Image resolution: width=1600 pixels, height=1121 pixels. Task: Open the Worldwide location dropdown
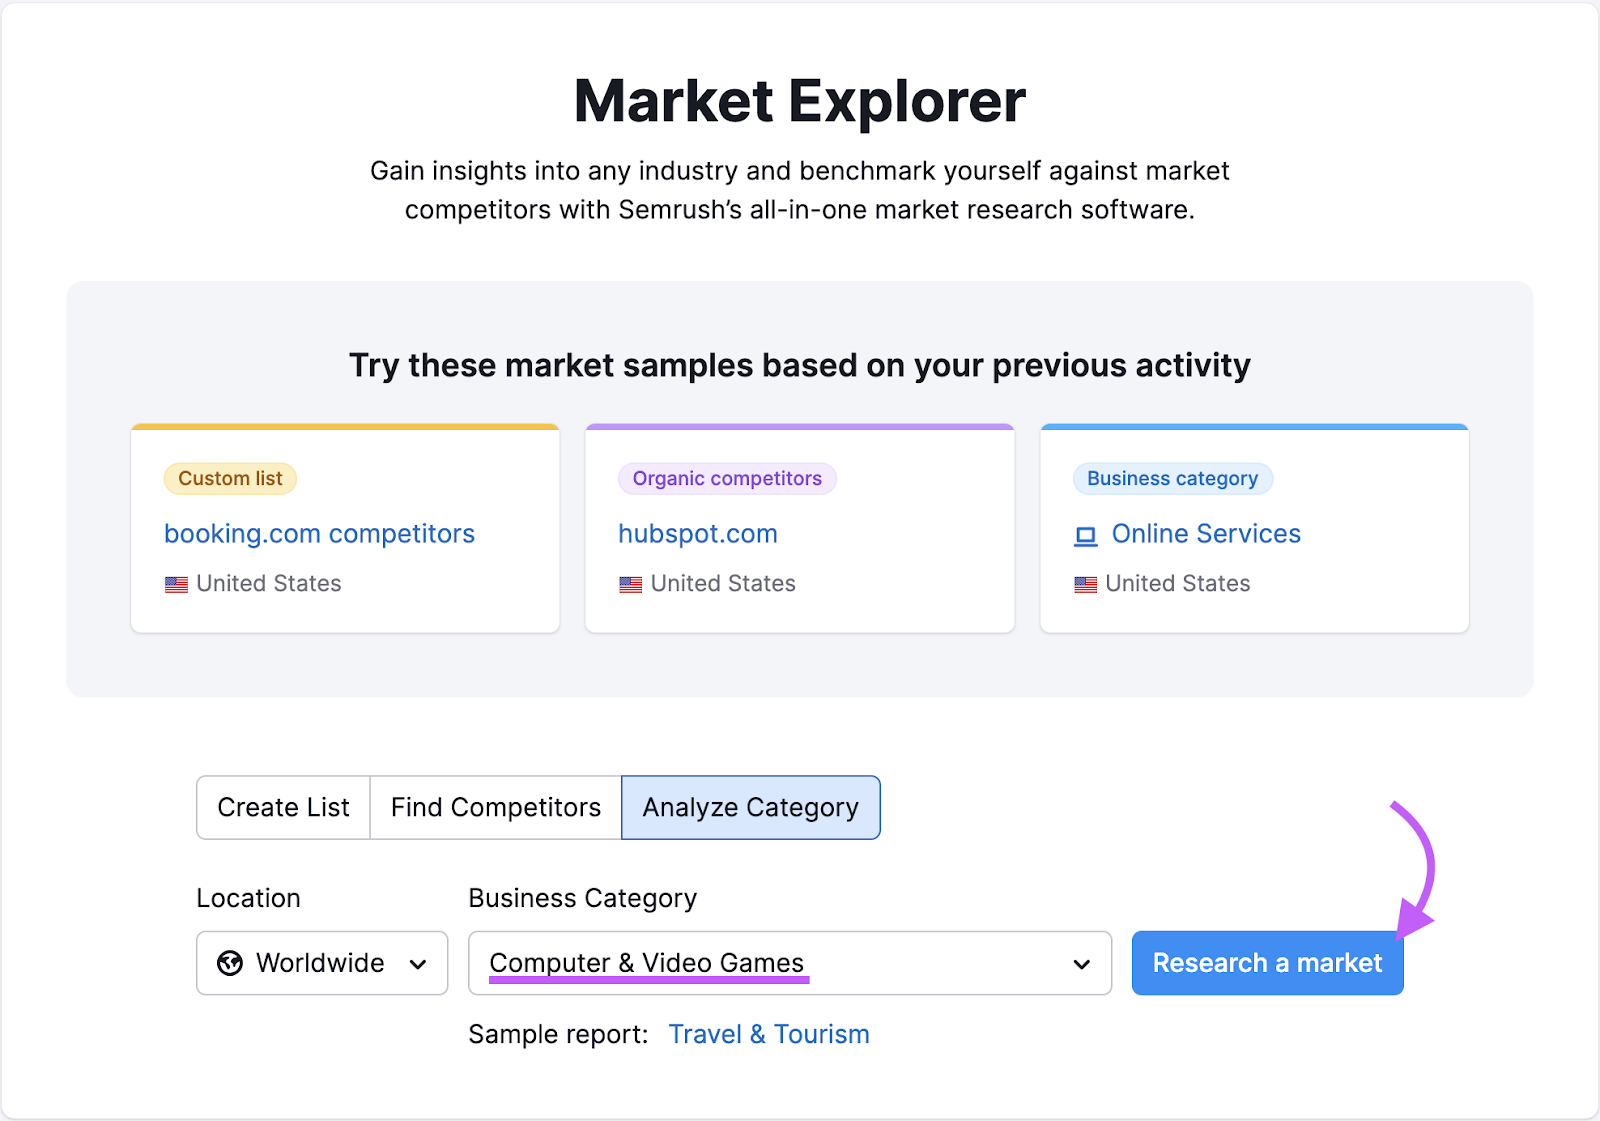click(322, 963)
